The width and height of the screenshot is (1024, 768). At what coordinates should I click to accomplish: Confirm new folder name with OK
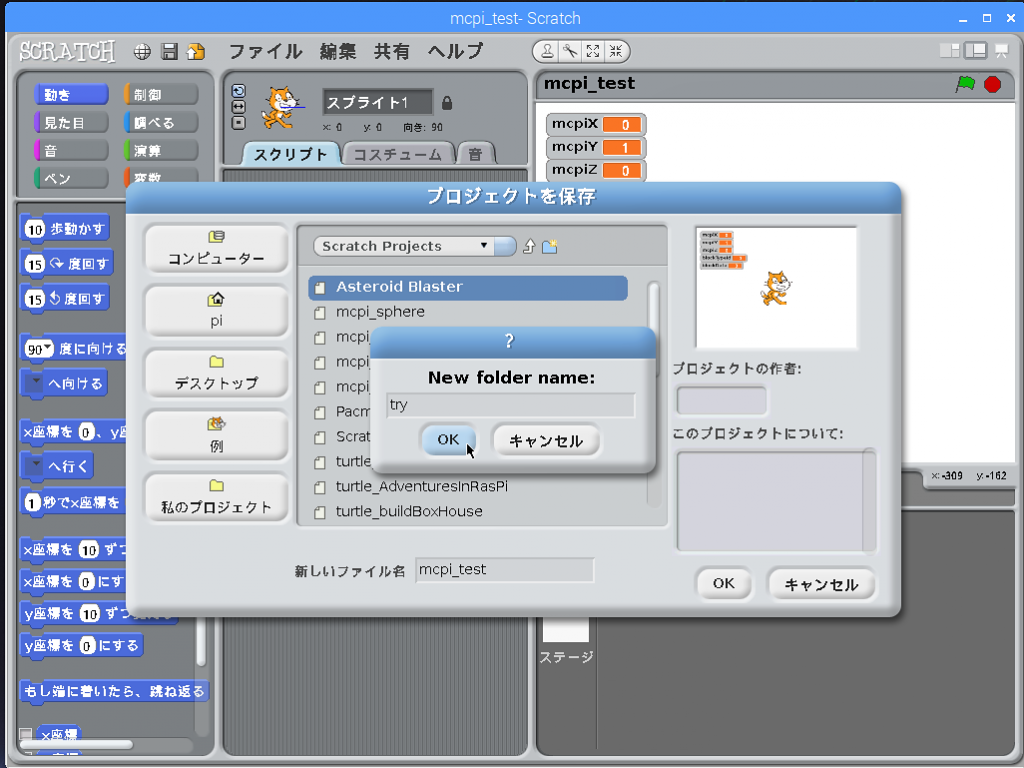pyautogui.click(x=448, y=440)
